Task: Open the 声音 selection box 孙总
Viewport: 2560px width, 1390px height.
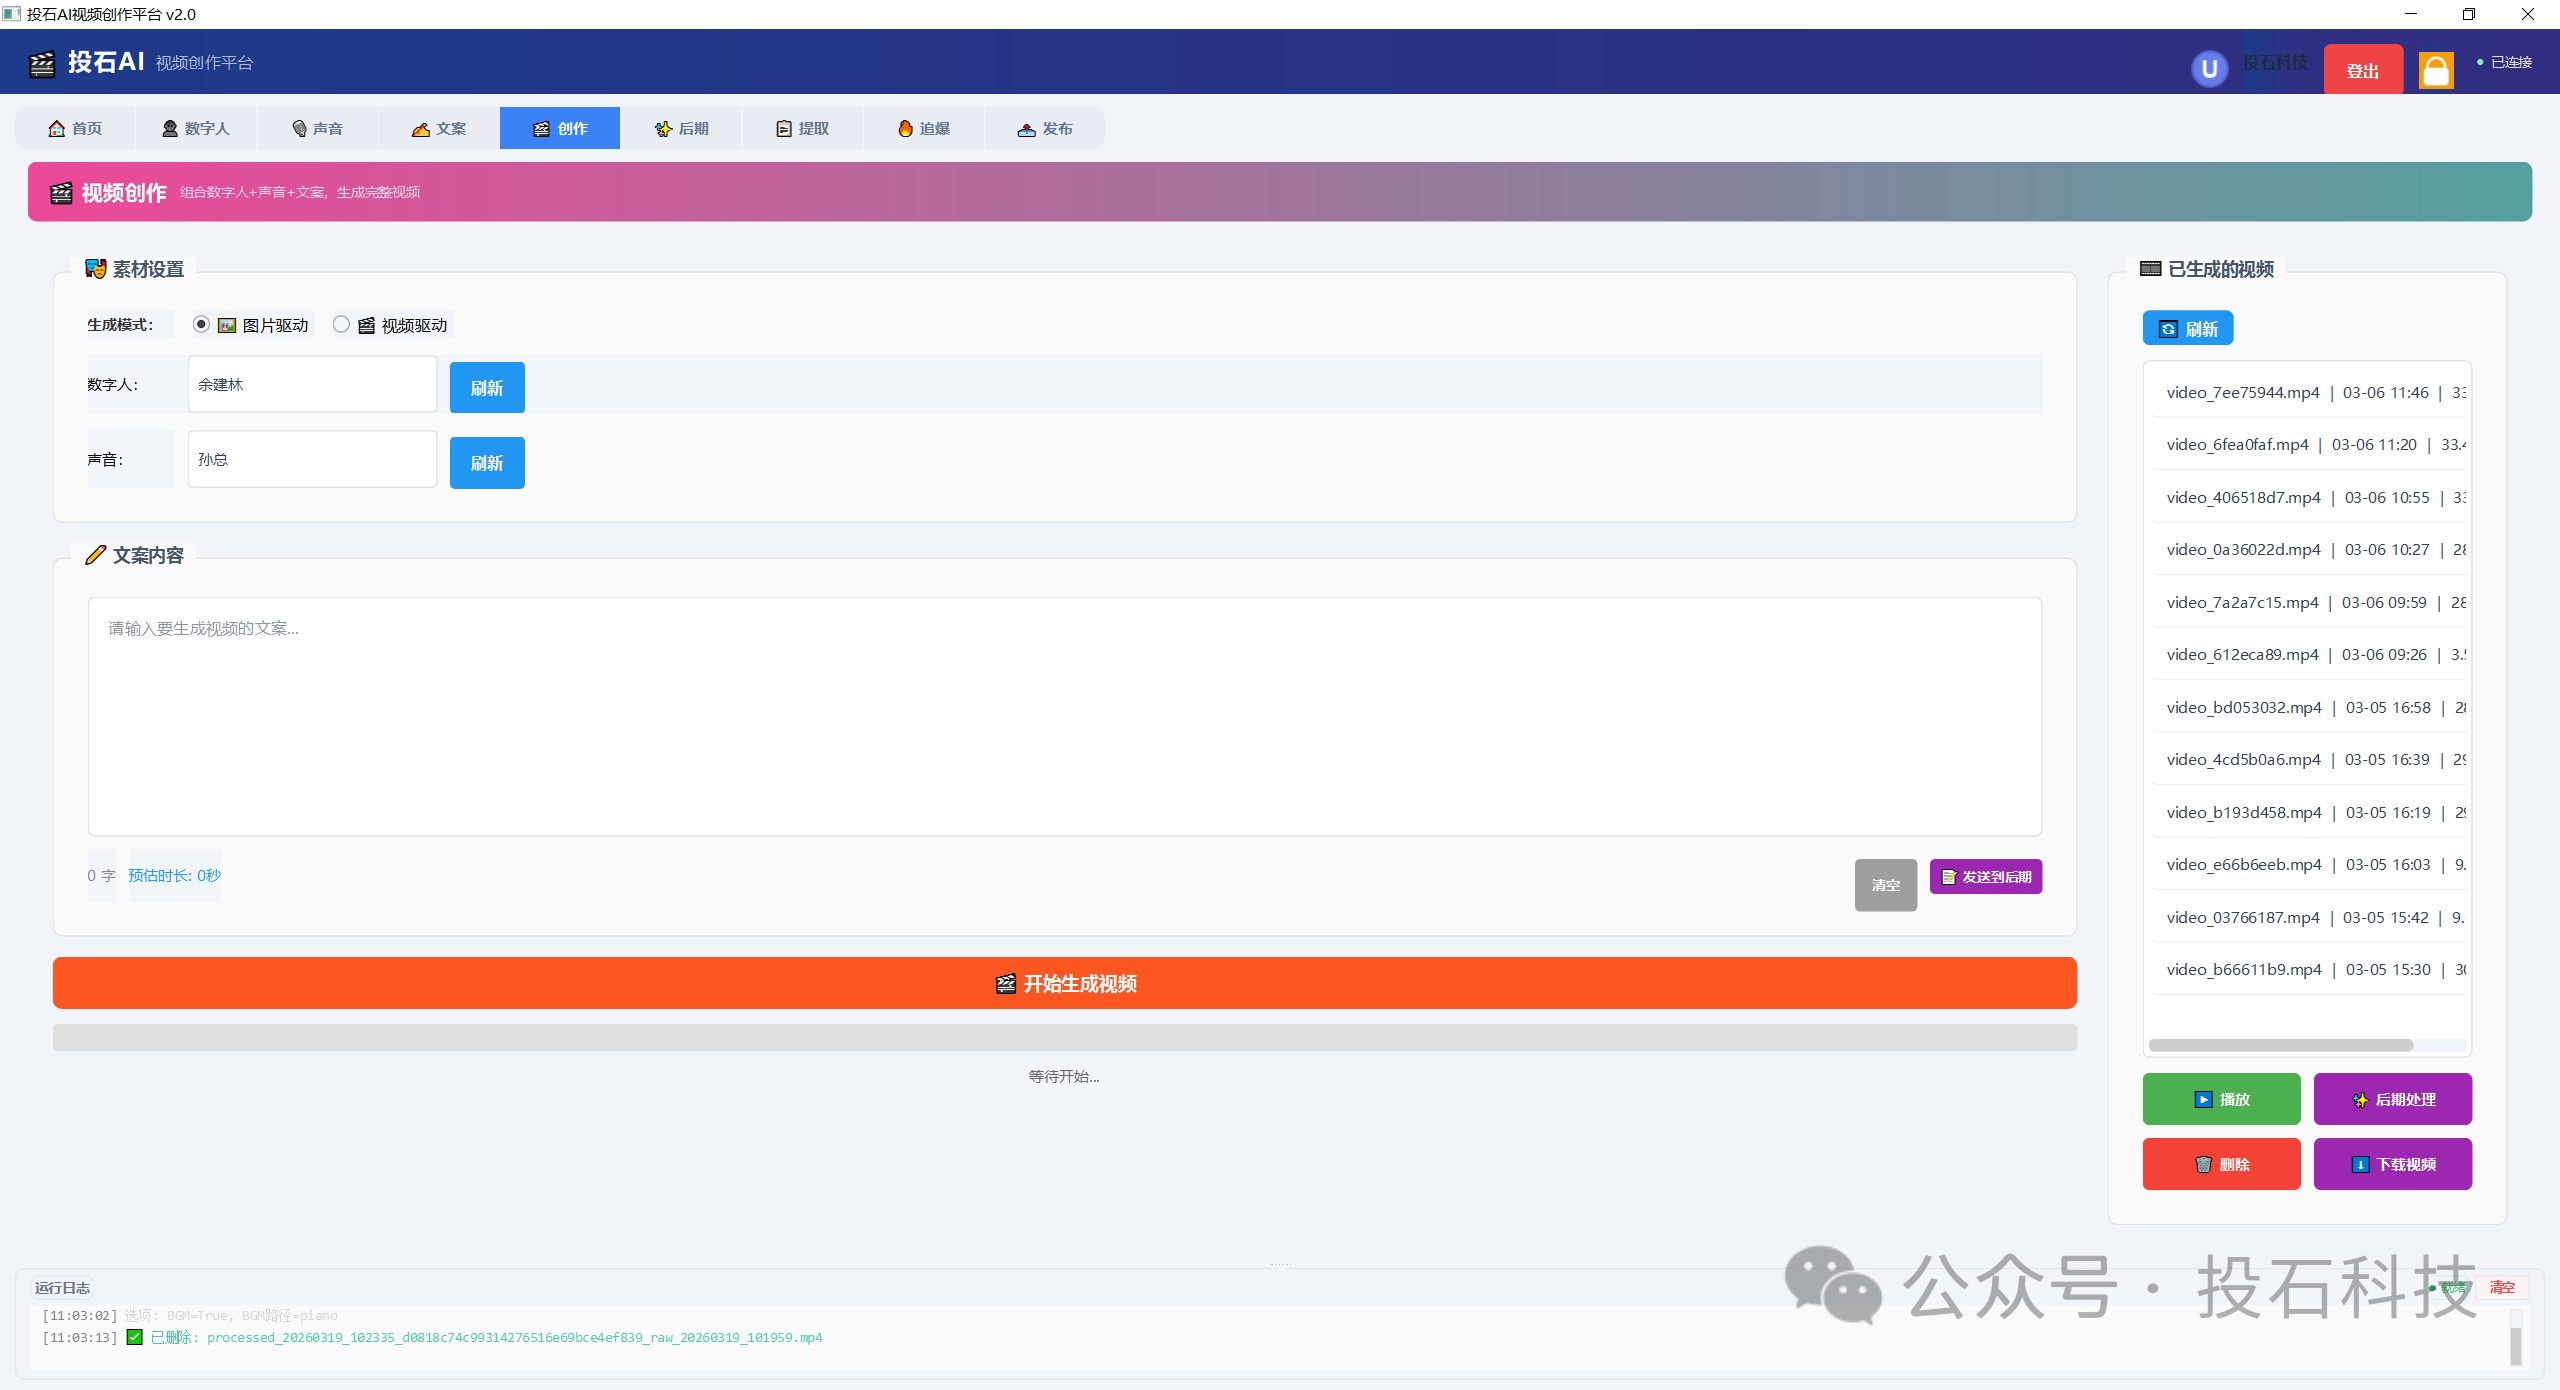Action: tap(312, 460)
